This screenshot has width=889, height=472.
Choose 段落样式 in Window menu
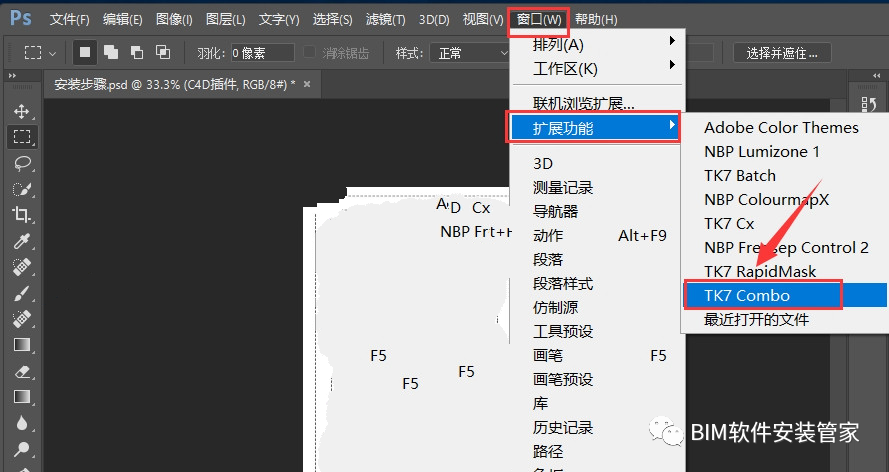tap(598, 283)
